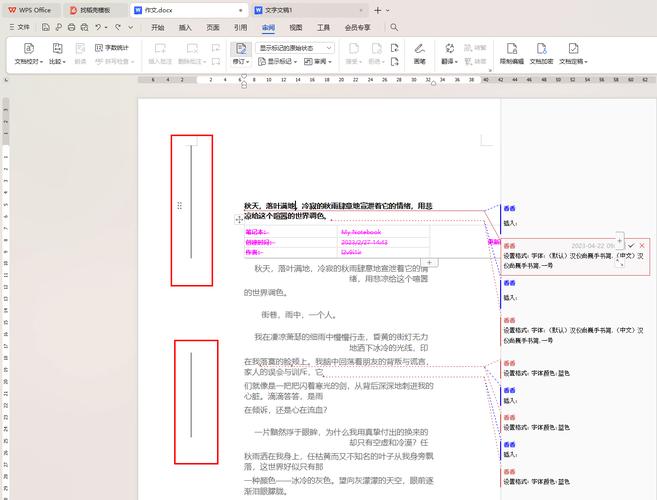Open the 比较 compare documents tool
Image resolution: width=657 pixels, height=500 pixels.
(x=57, y=54)
